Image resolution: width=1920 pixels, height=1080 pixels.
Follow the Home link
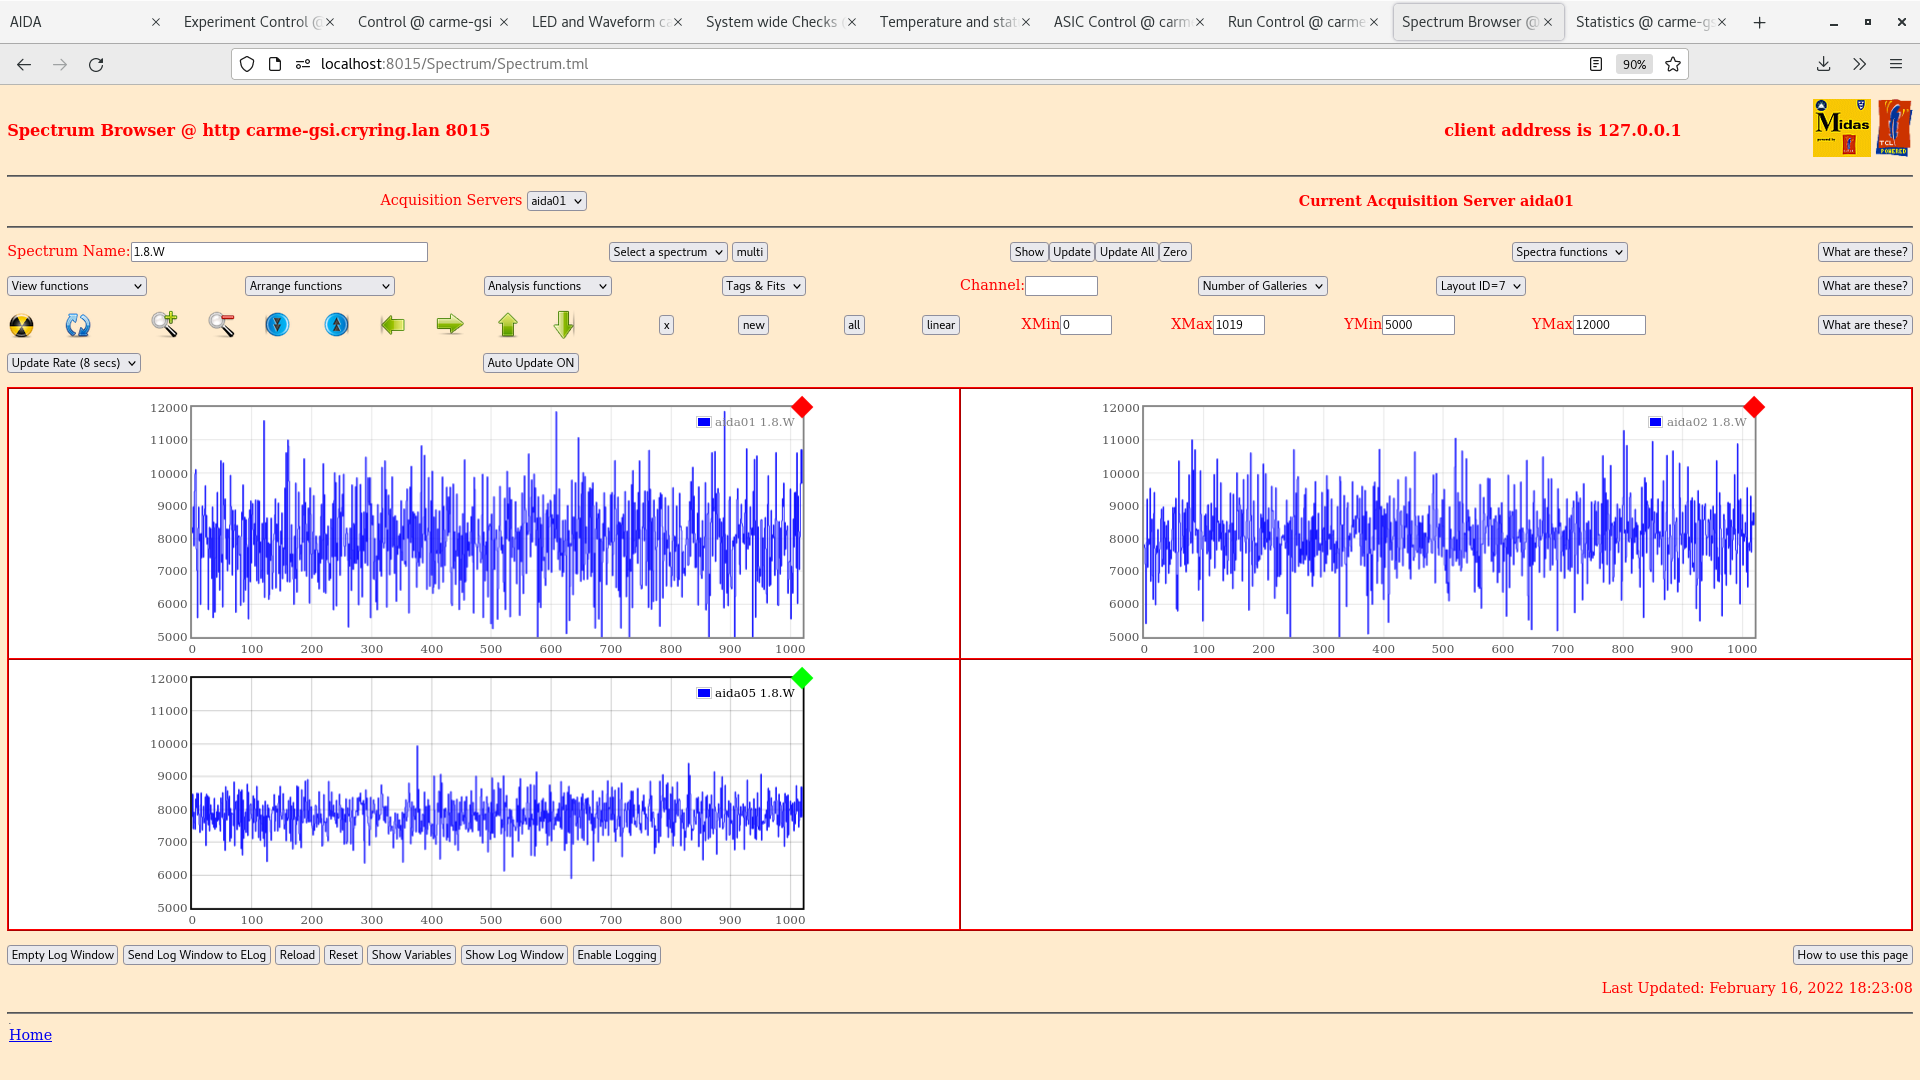point(30,1035)
